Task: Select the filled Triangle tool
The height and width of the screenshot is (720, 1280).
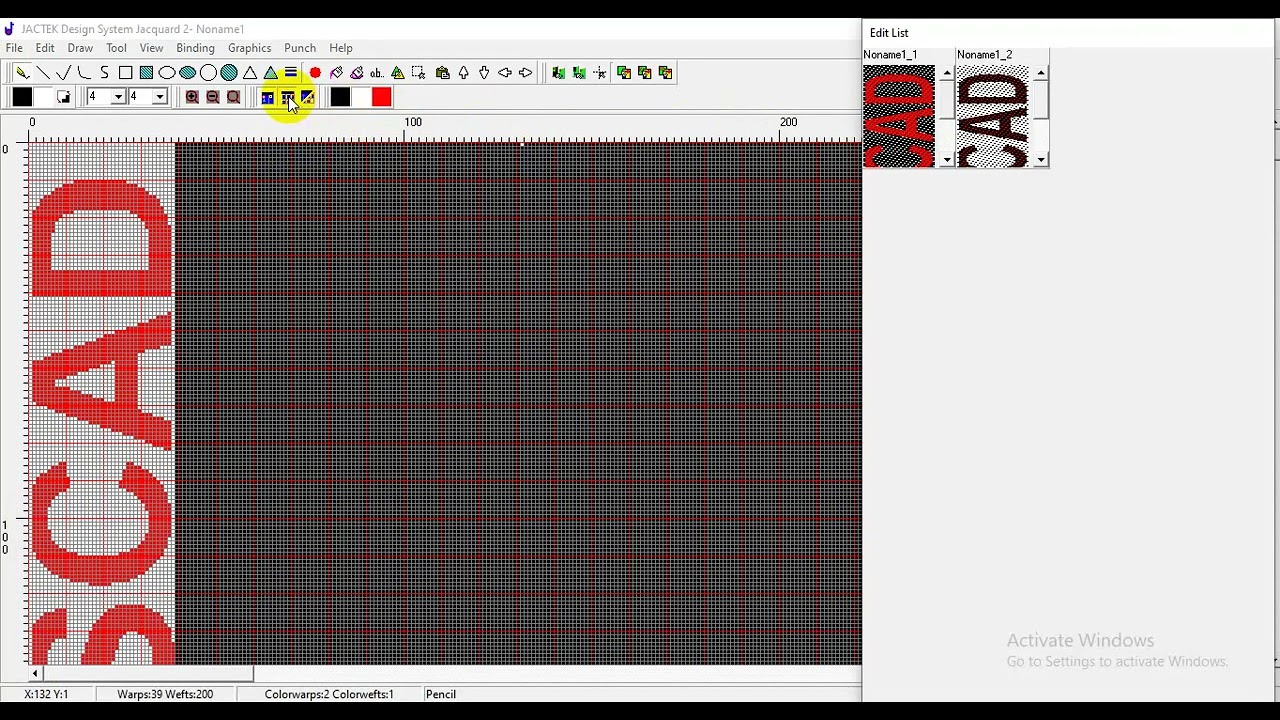Action: (270, 72)
